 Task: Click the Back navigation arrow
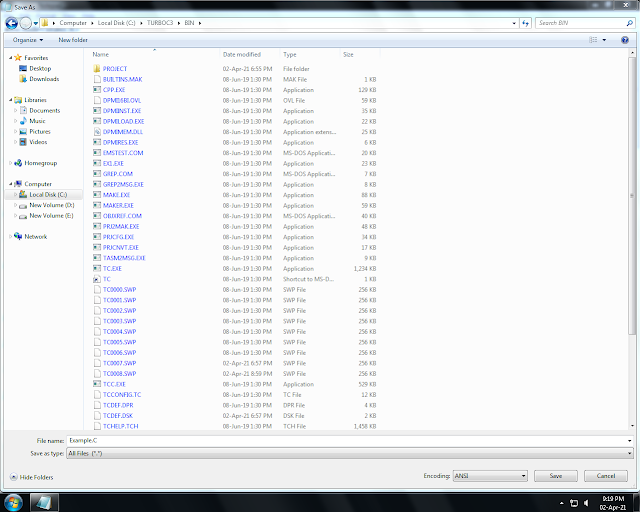11,23
